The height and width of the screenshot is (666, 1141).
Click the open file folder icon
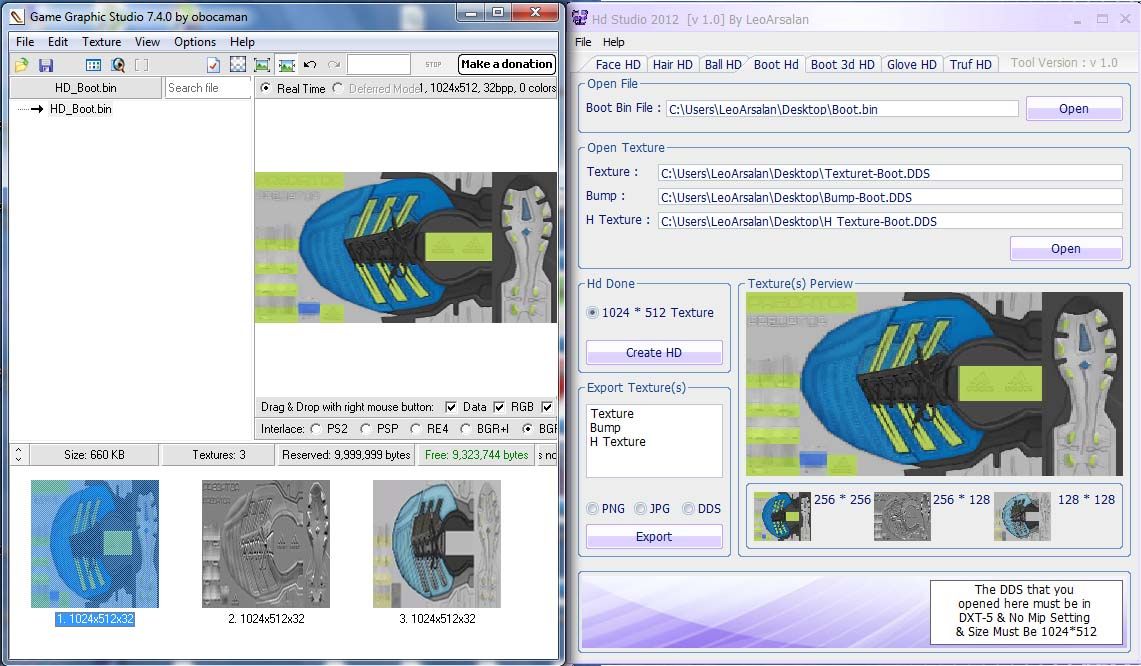pos(21,65)
